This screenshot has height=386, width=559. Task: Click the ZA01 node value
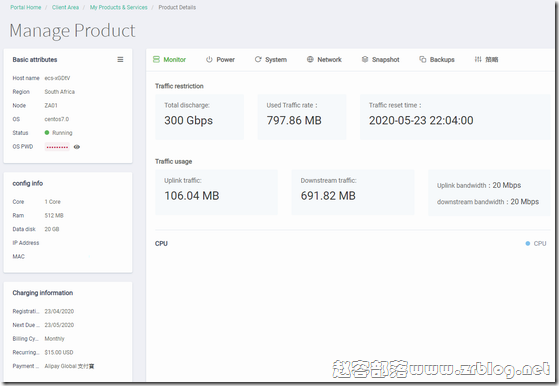click(x=51, y=105)
